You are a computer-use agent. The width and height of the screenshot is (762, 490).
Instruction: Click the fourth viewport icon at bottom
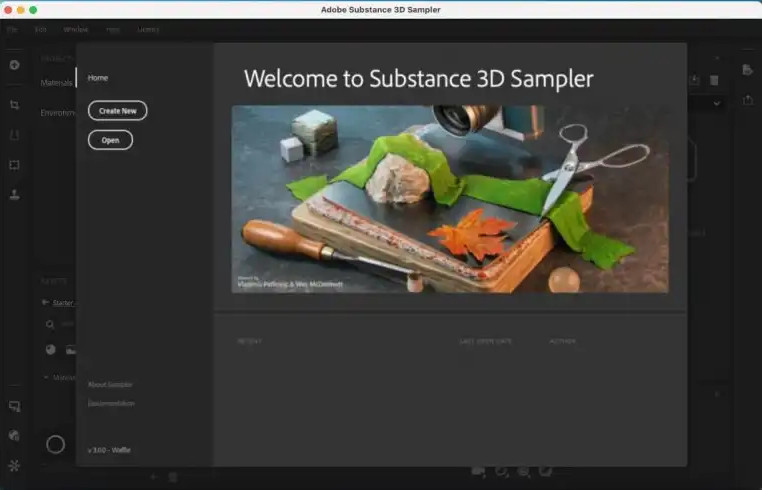click(546, 472)
